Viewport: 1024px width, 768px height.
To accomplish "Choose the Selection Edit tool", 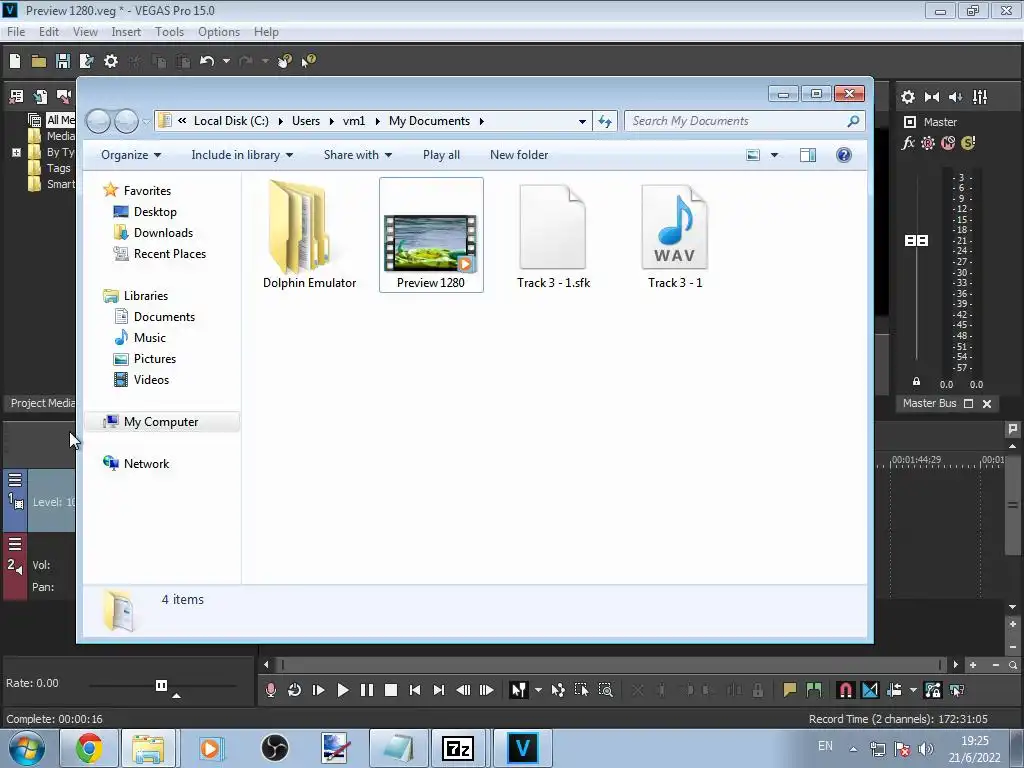I will click(x=581, y=690).
